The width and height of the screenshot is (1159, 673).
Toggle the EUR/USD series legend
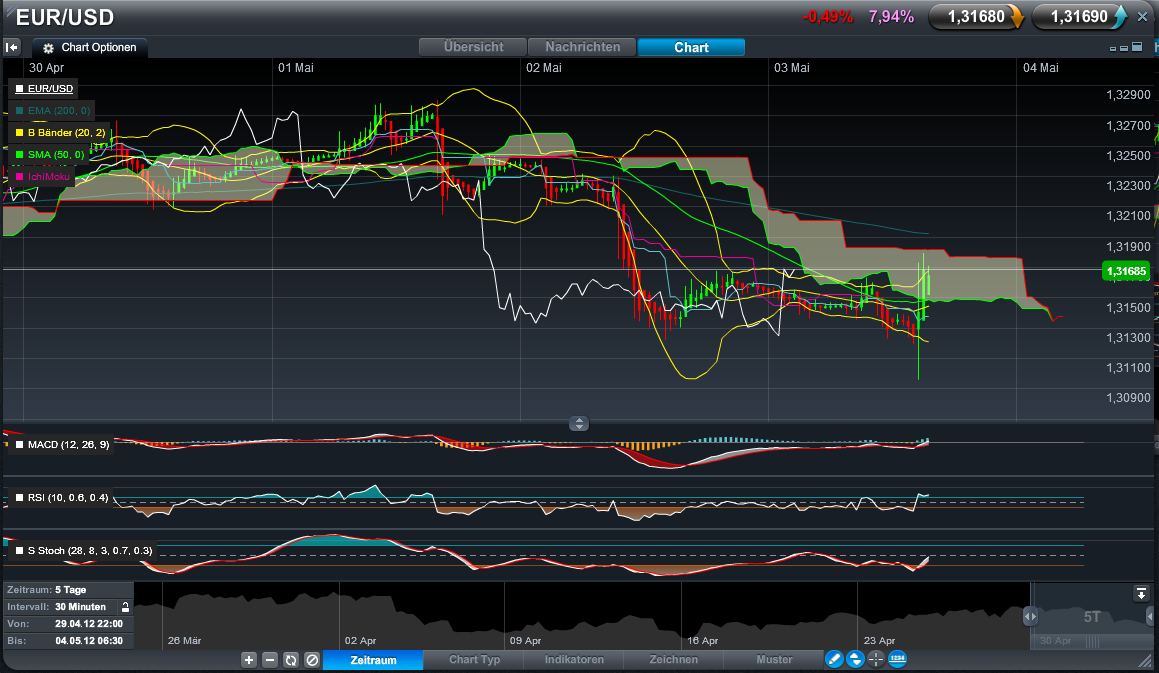coord(44,89)
